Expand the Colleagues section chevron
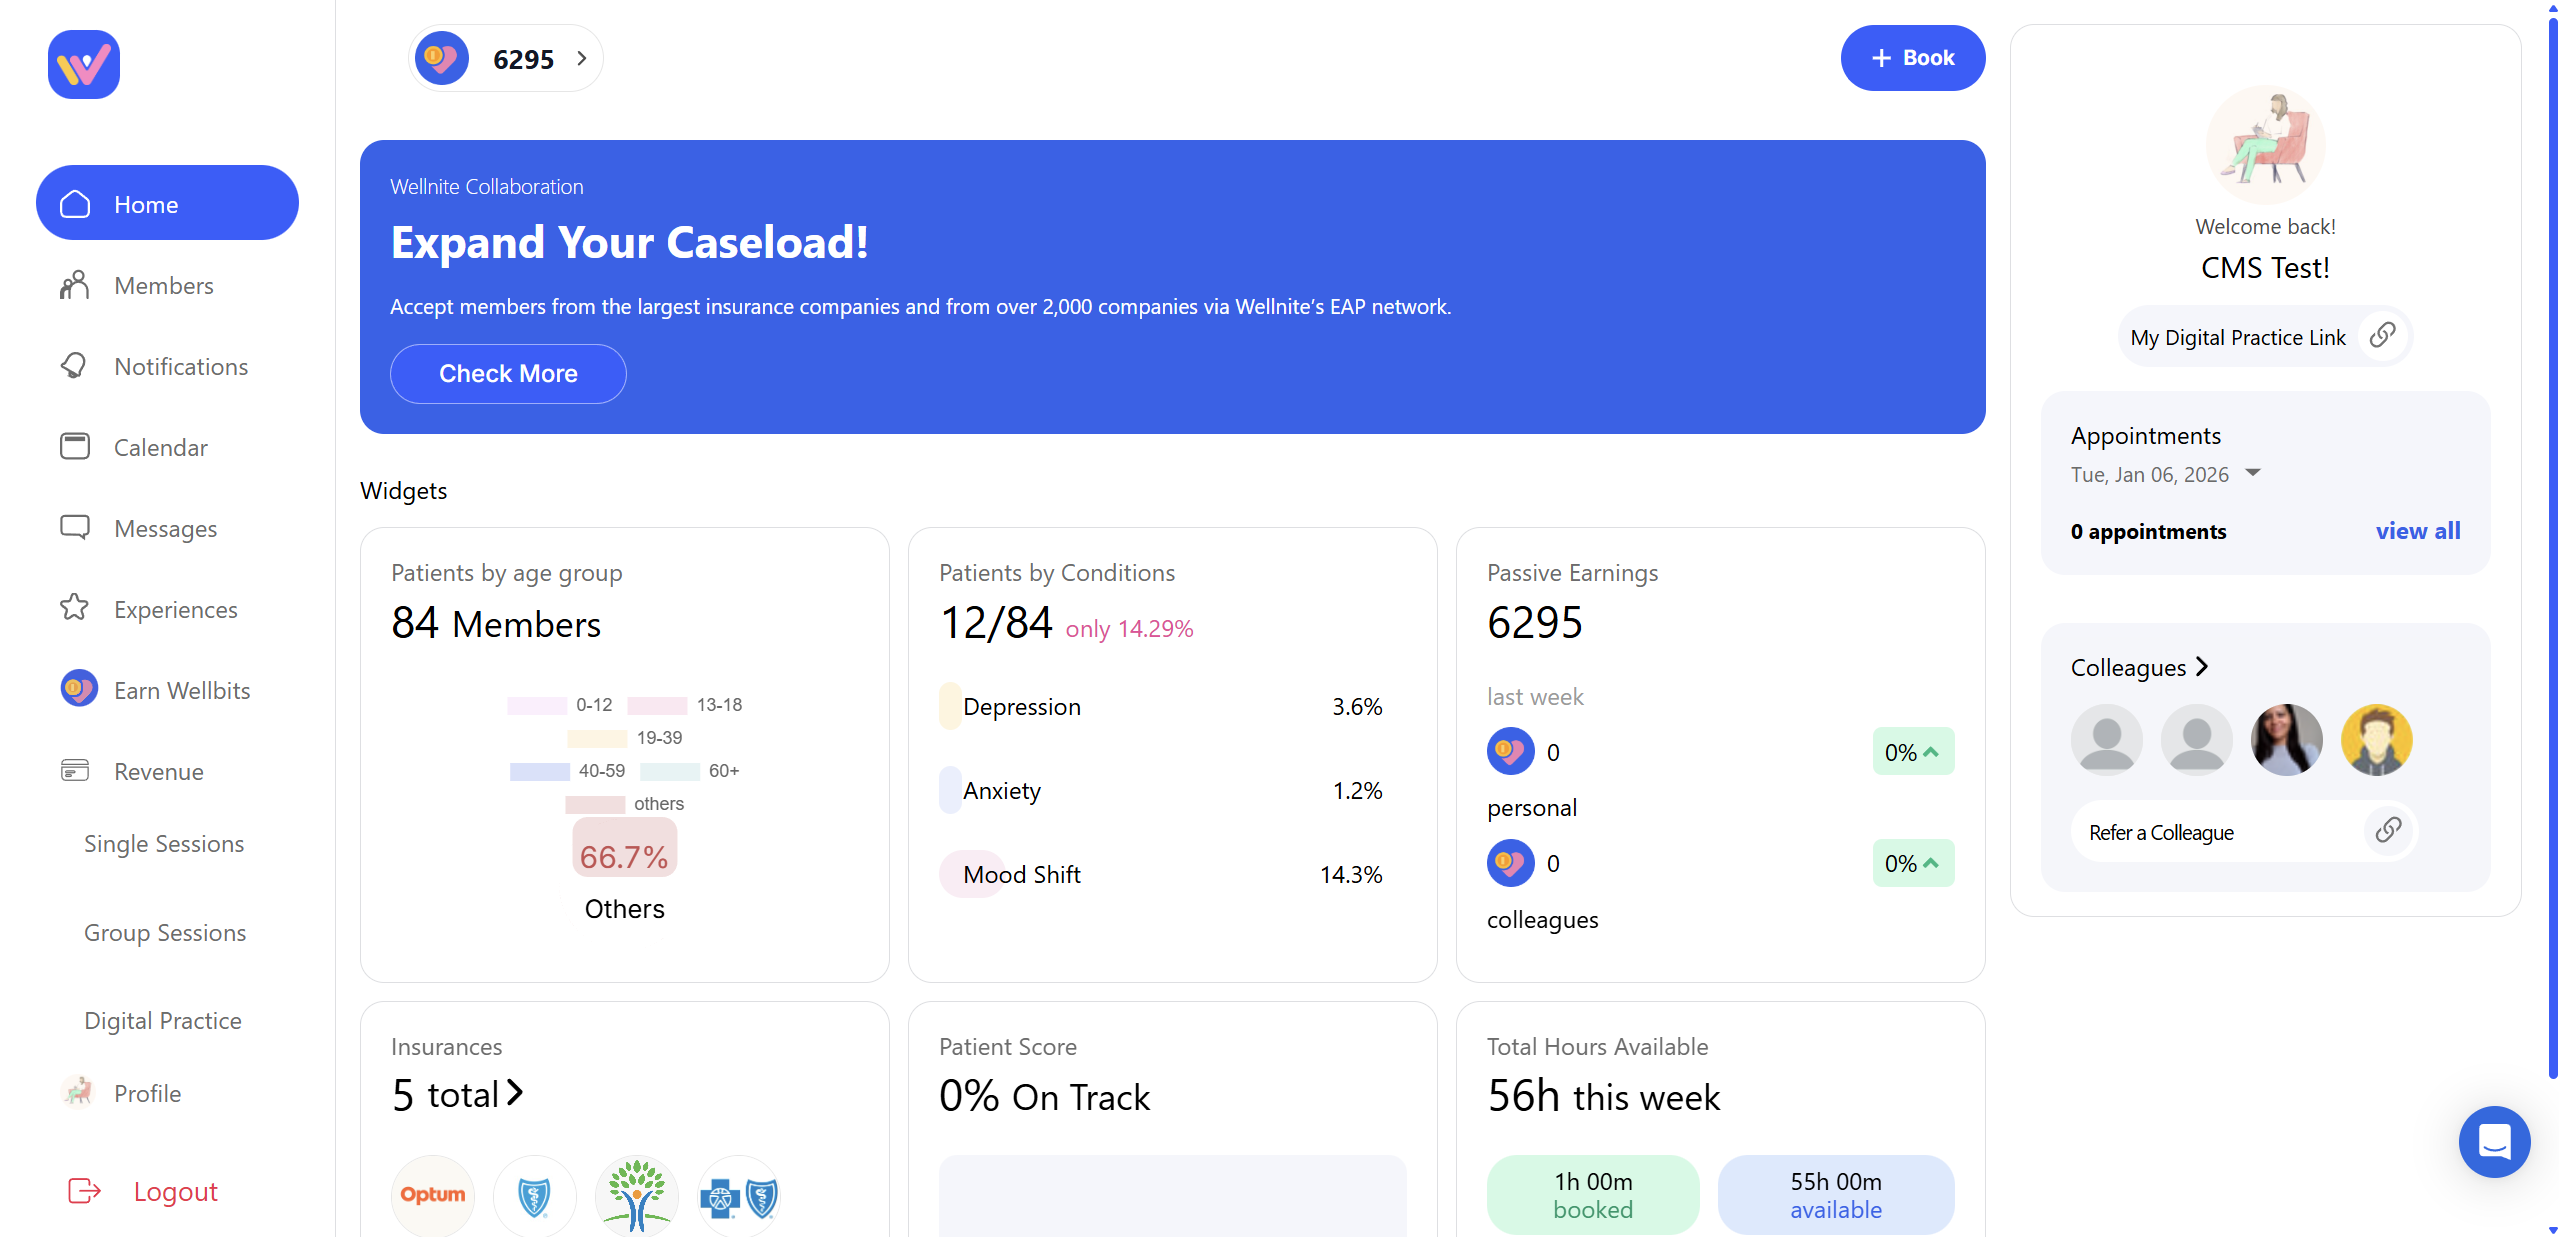The image size is (2559, 1237). (2201, 667)
